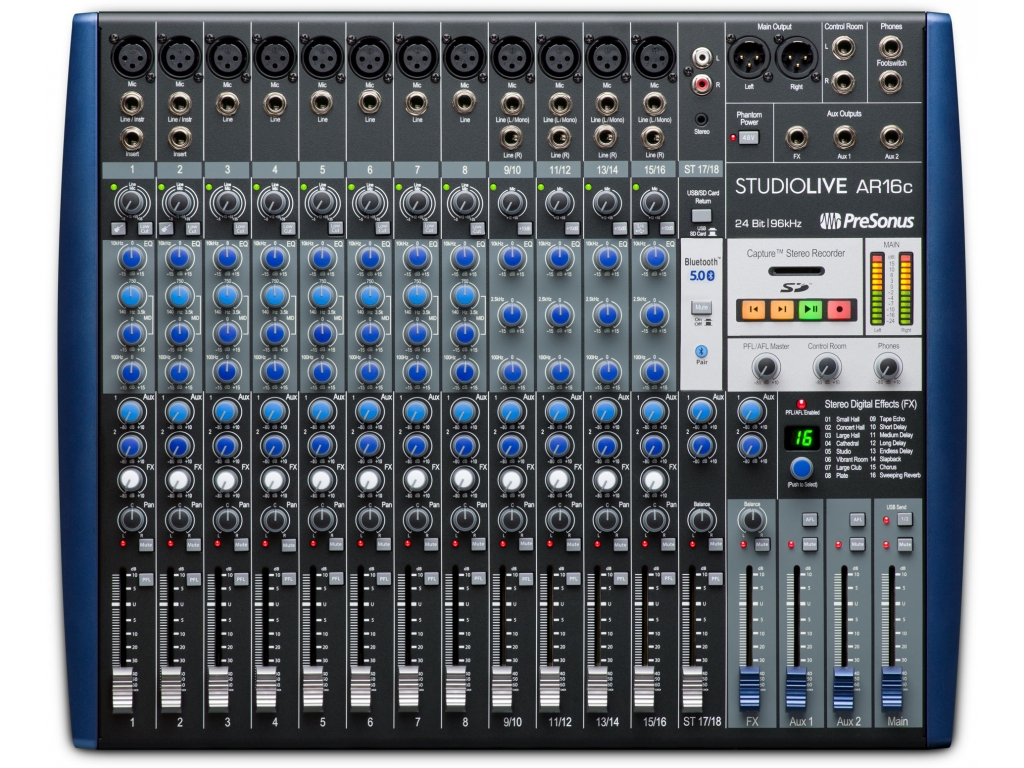Click the FX return fader cap
The width and height of the screenshot is (1024, 768).
coord(749,689)
